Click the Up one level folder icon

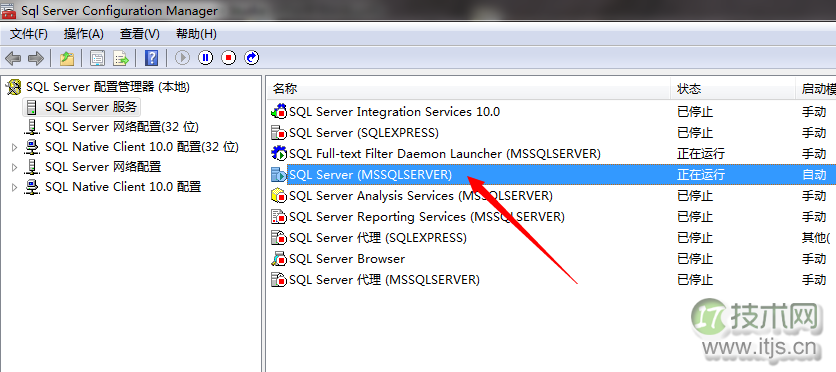pyautogui.click(x=67, y=58)
